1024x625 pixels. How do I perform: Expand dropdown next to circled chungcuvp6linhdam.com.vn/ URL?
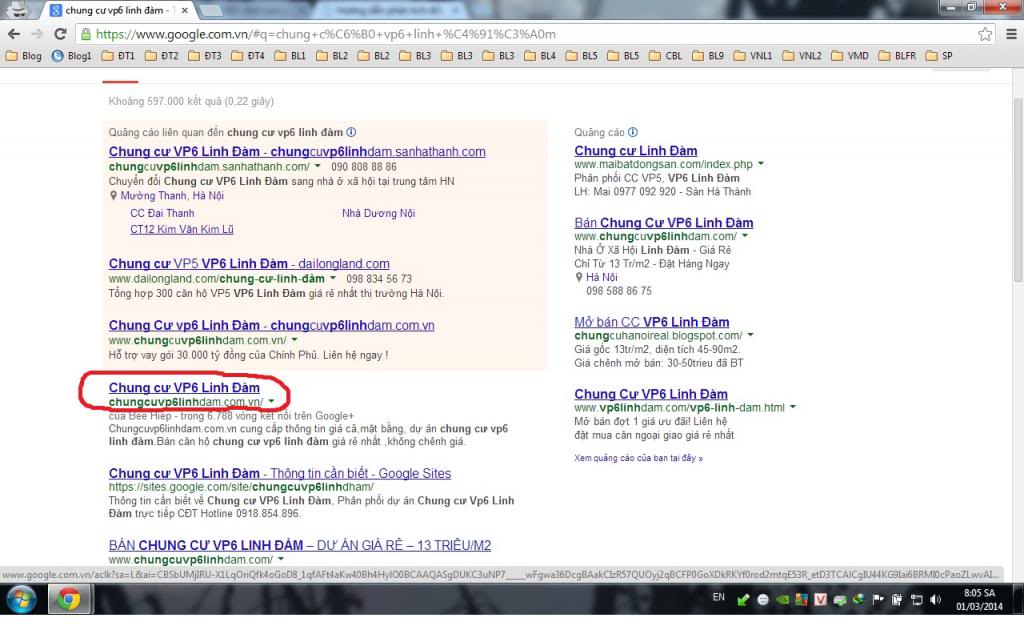tap(271, 402)
